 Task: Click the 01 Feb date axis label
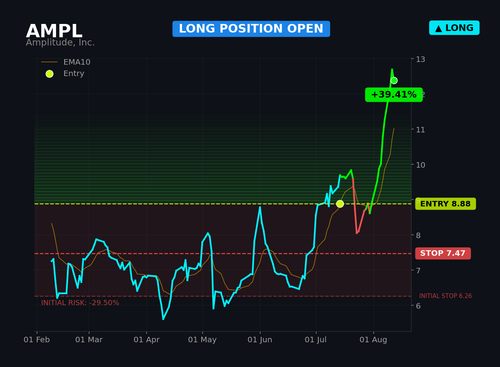[x=37, y=340]
